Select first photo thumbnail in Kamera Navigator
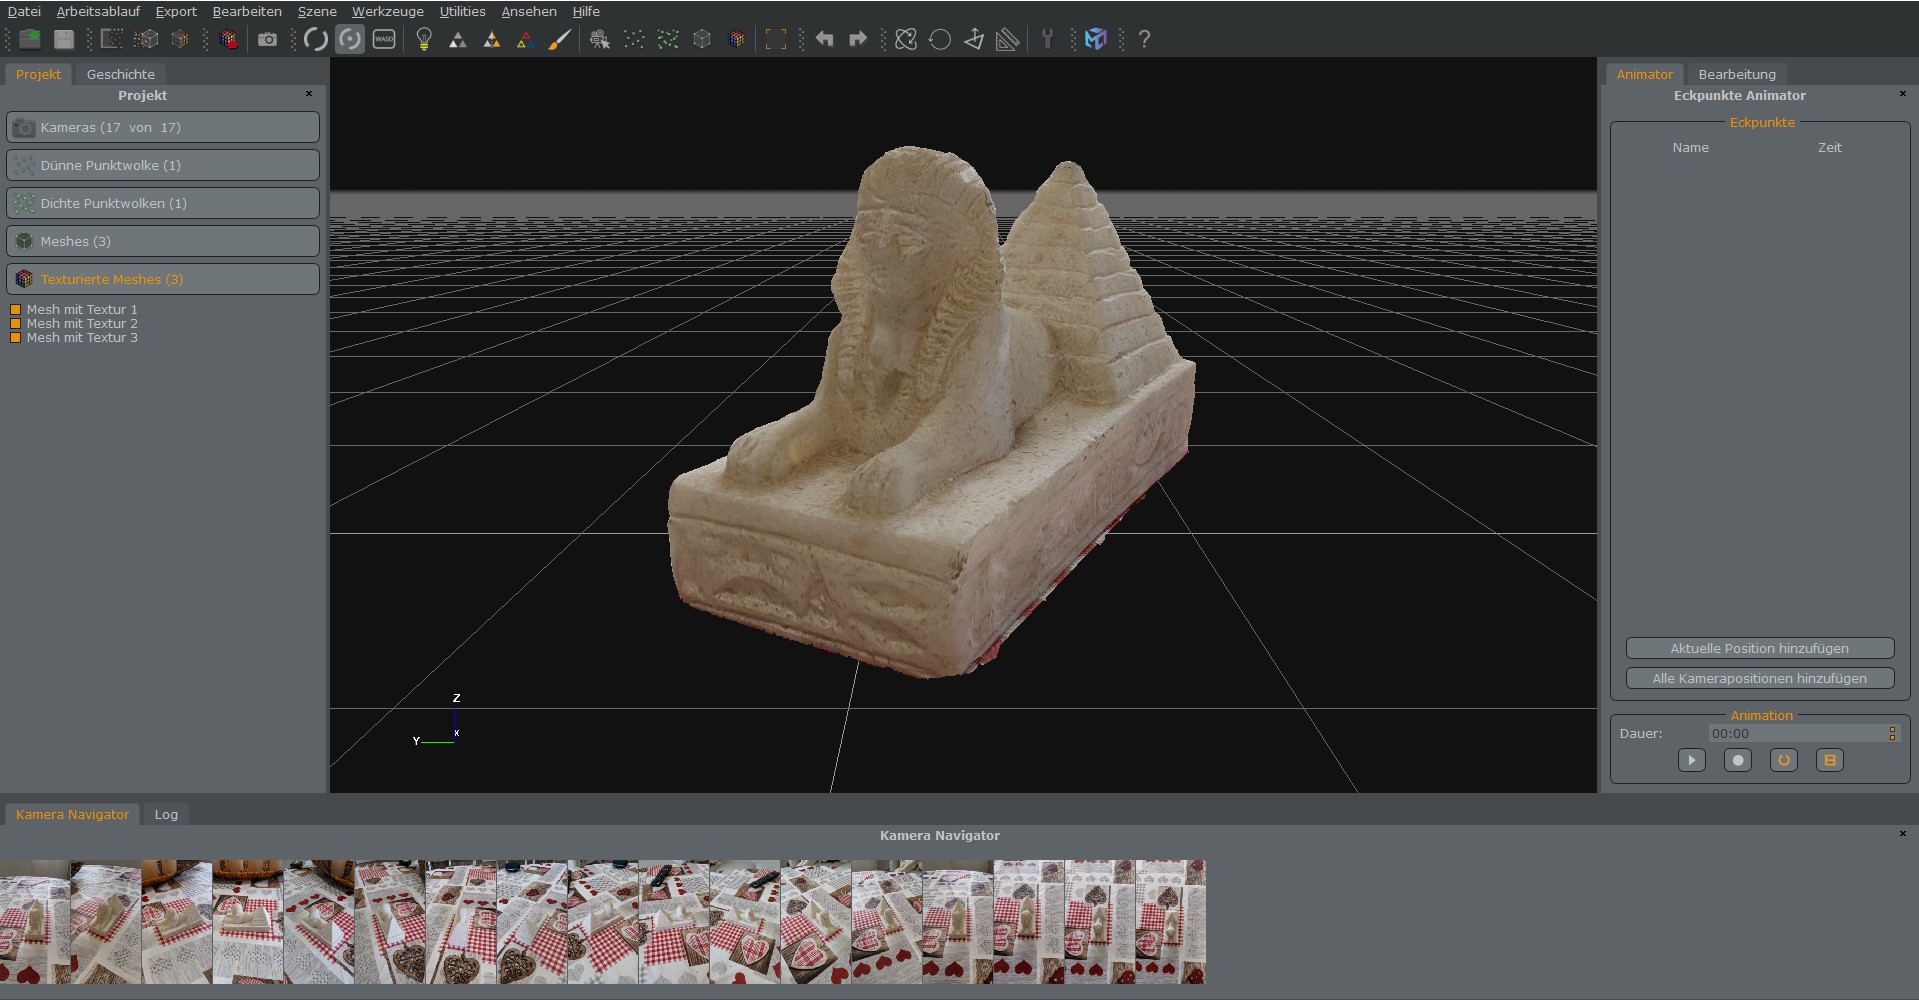This screenshot has height=1000, width=1919. click(x=35, y=922)
